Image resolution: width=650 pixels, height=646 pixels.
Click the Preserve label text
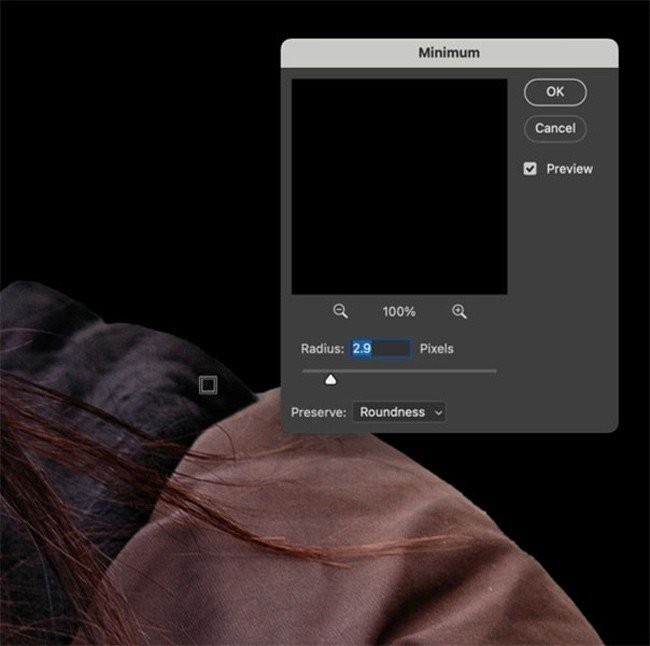317,412
